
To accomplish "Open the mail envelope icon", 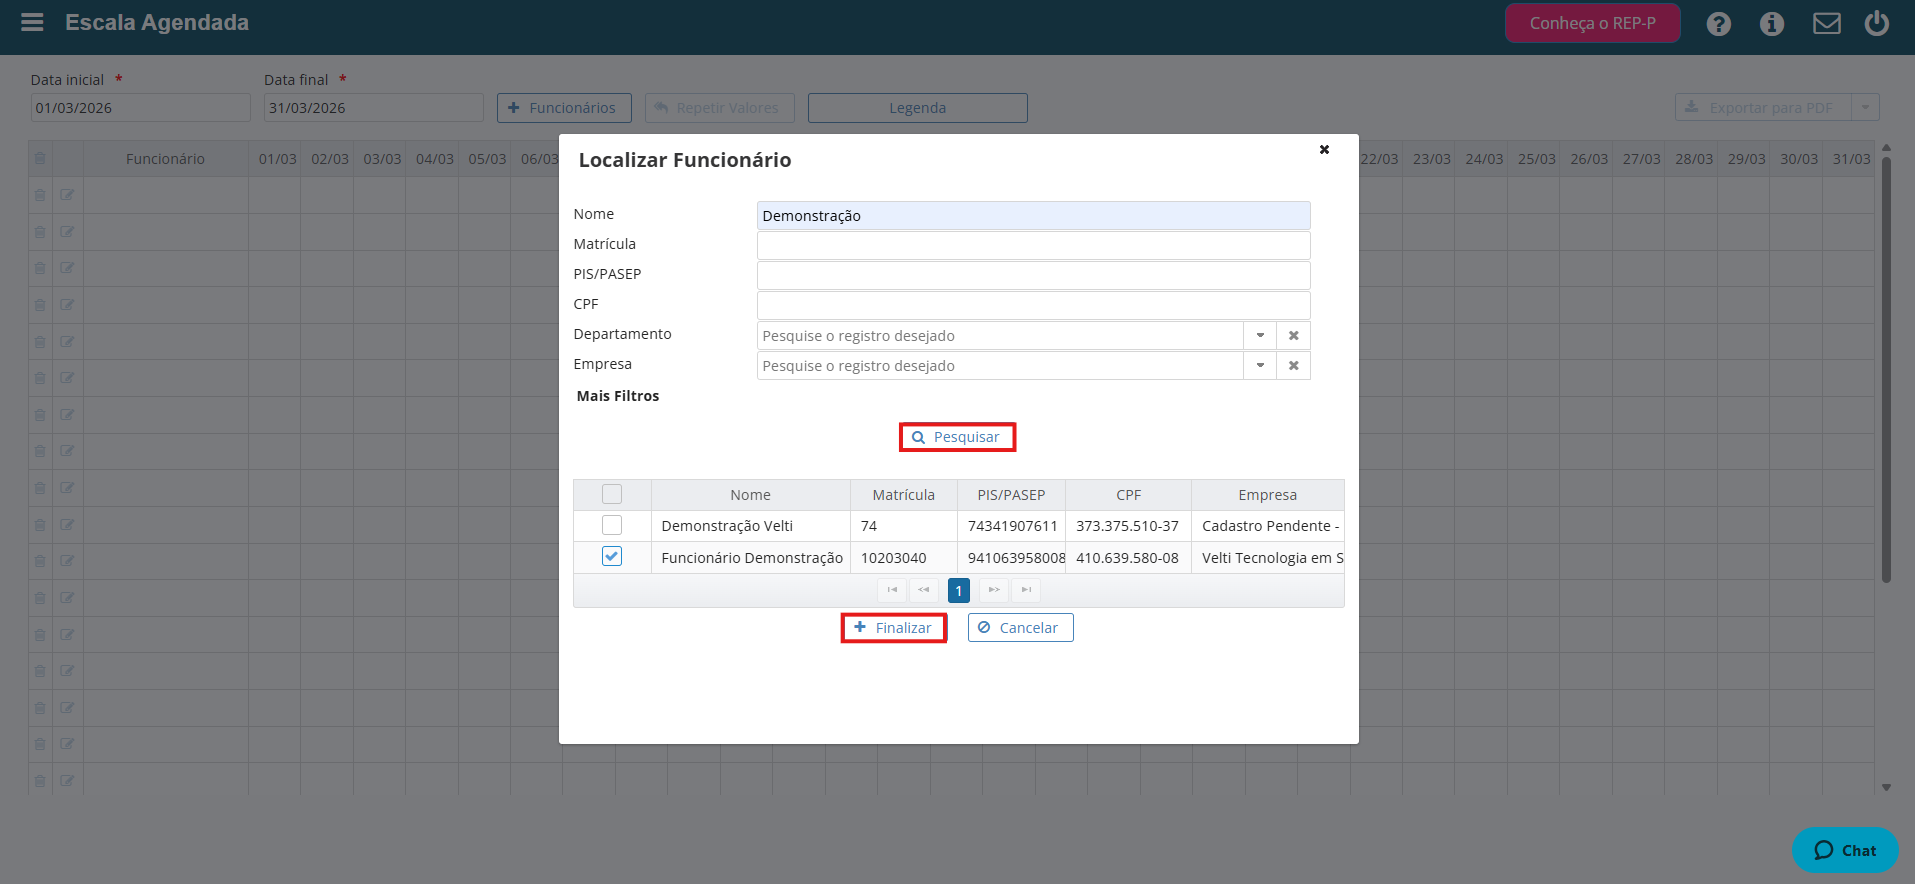I will (1827, 23).
